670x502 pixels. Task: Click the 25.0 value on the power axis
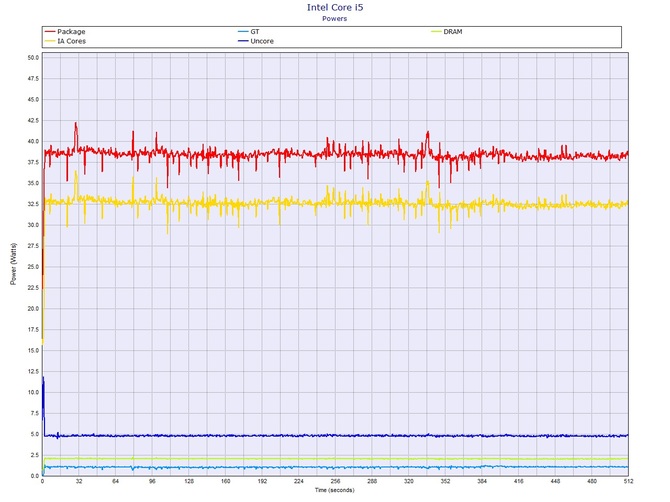point(33,267)
